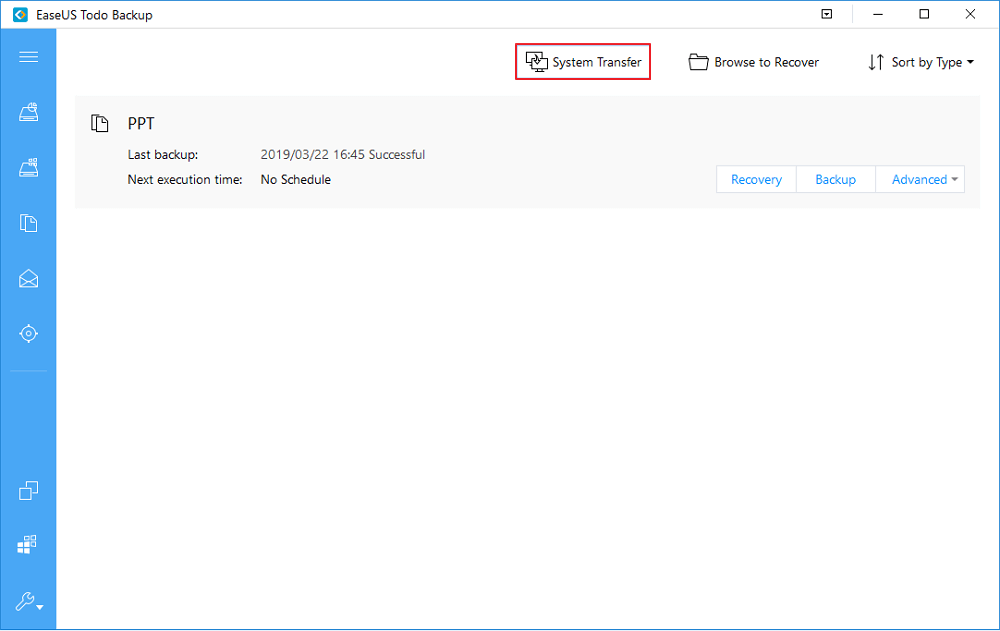Select the PPT backup plan entry
This screenshot has width=1000, height=631.
point(400,150)
